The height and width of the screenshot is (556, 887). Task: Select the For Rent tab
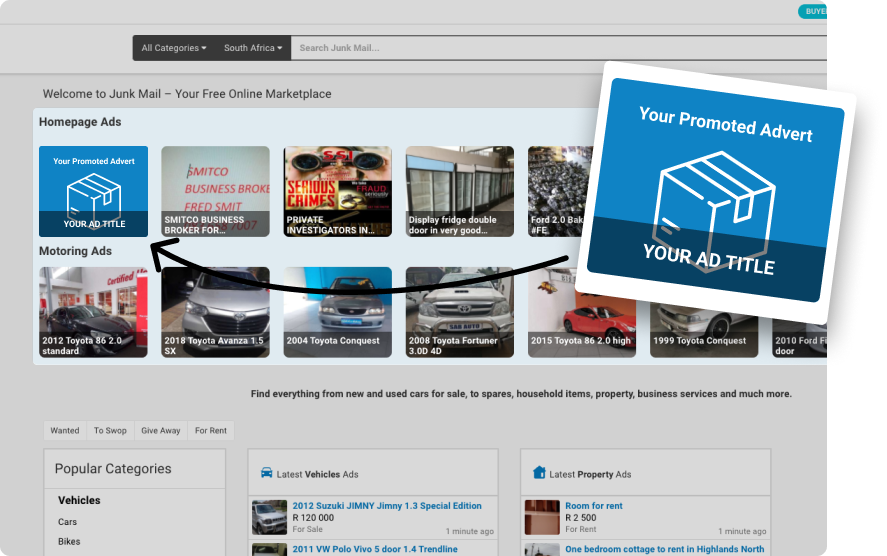(211, 430)
